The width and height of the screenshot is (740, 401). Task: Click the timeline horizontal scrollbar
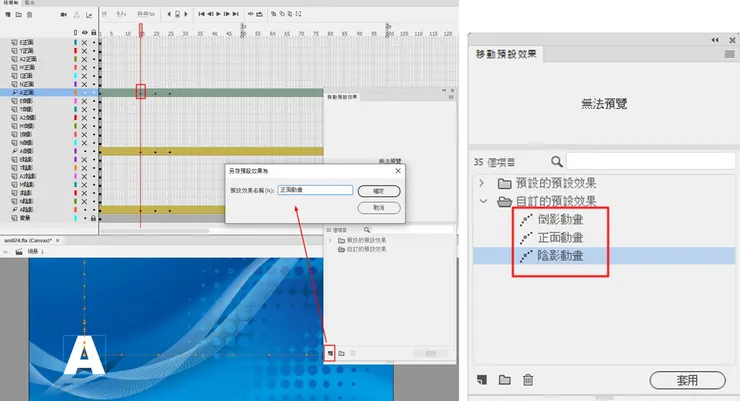coord(155,231)
